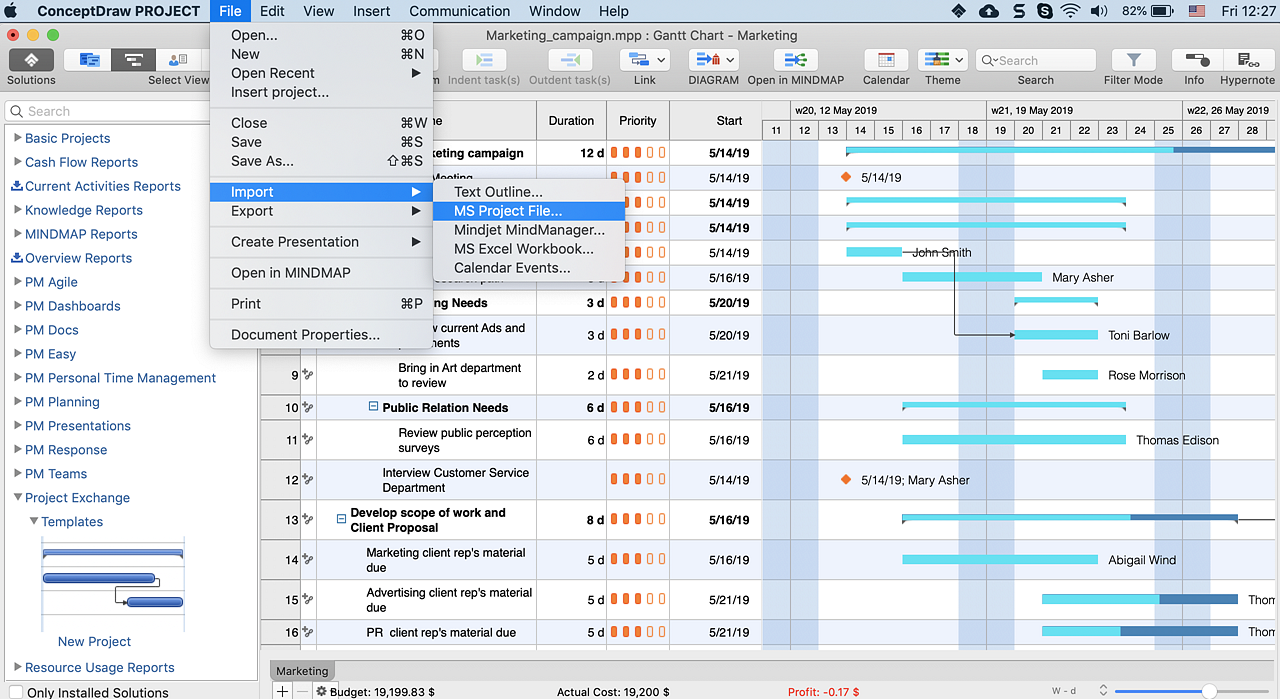Open the Solutions panel icon
This screenshot has height=699, width=1280.
coord(31,60)
